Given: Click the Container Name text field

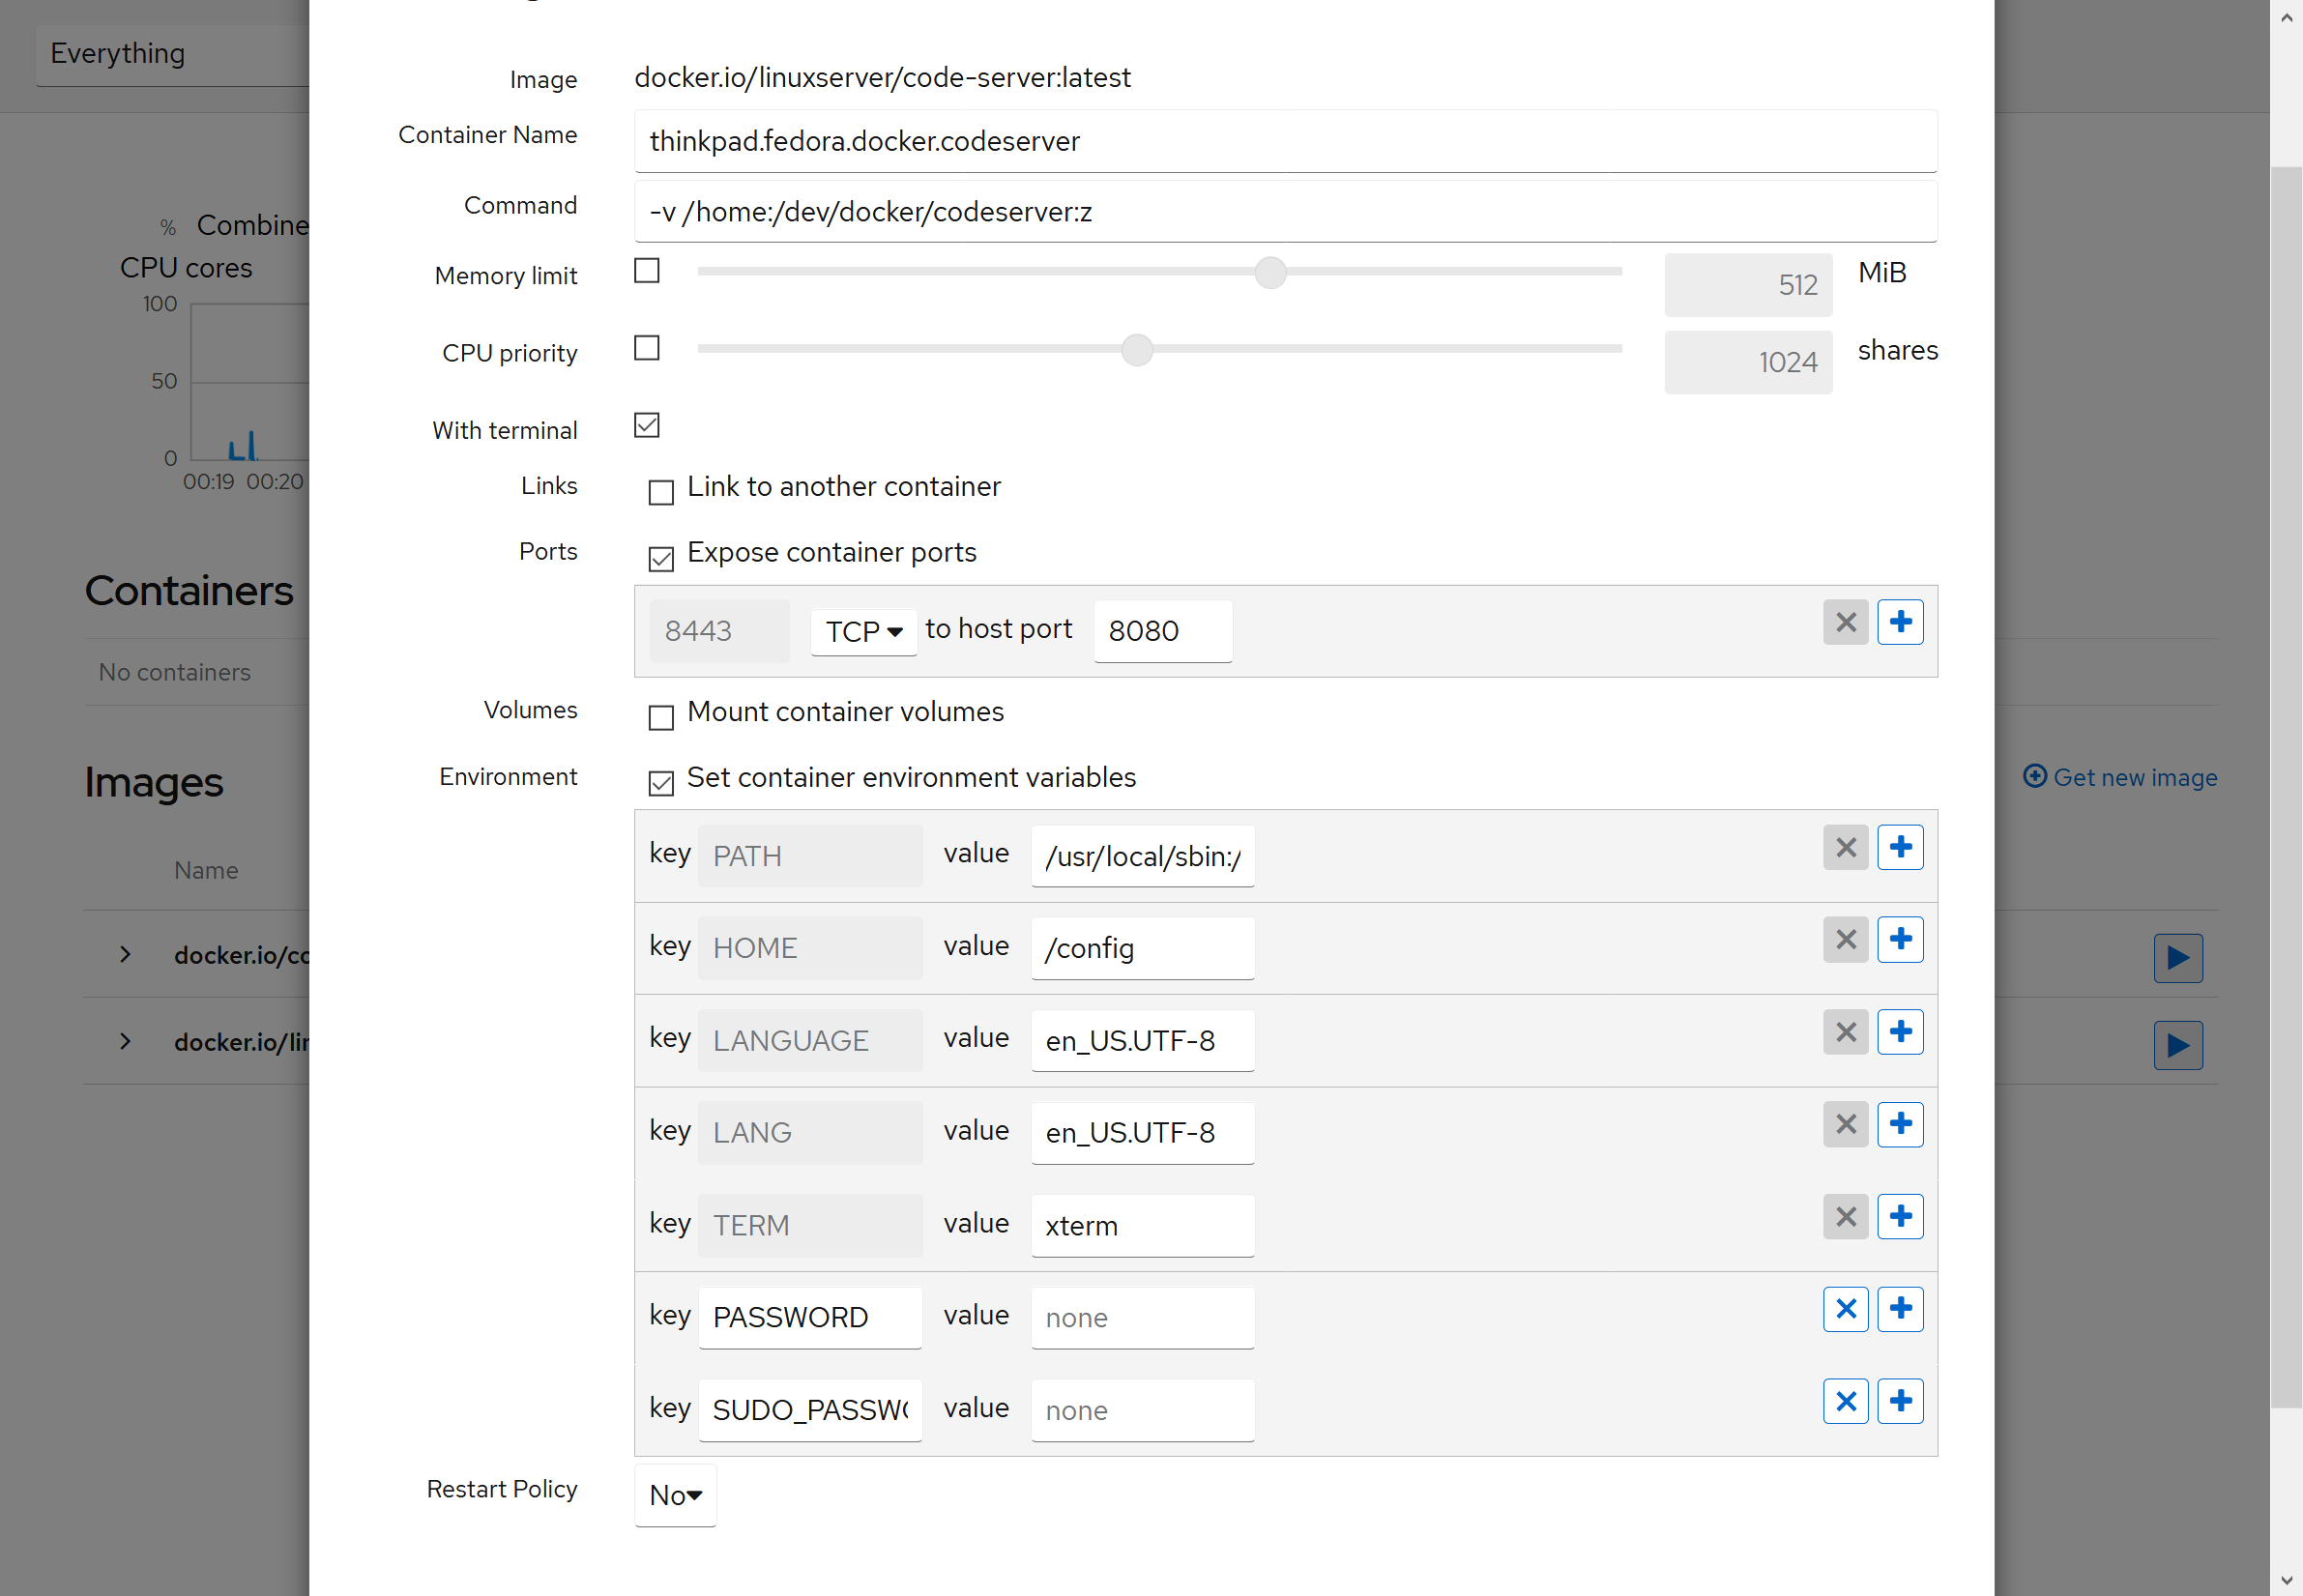Looking at the screenshot, I should coord(1285,142).
